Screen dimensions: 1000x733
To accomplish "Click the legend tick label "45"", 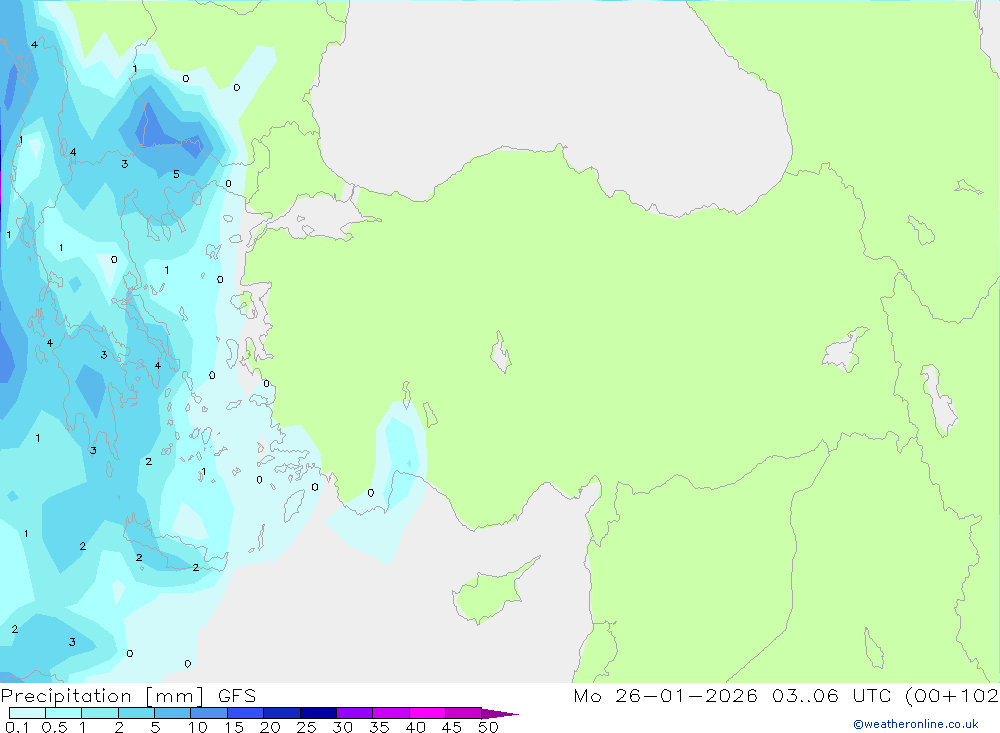I will click(452, 727).
